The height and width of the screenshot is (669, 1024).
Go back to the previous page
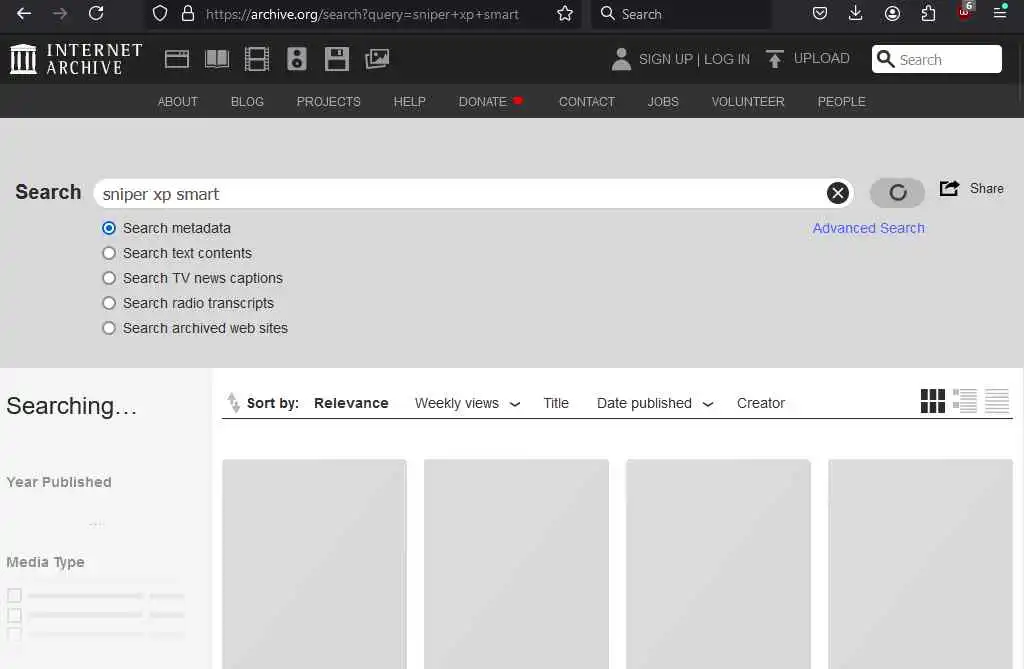24,13
